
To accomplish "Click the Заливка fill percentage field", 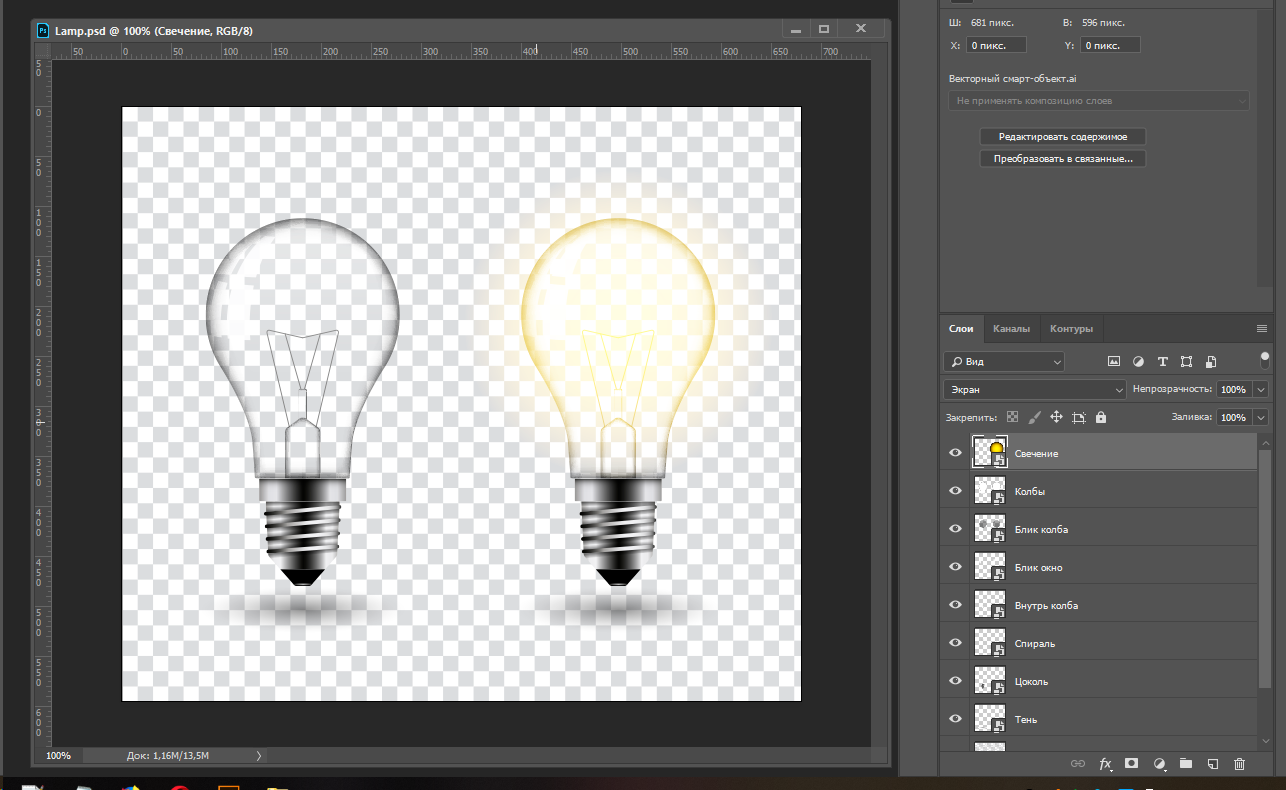I will [x=1233, y=417].
